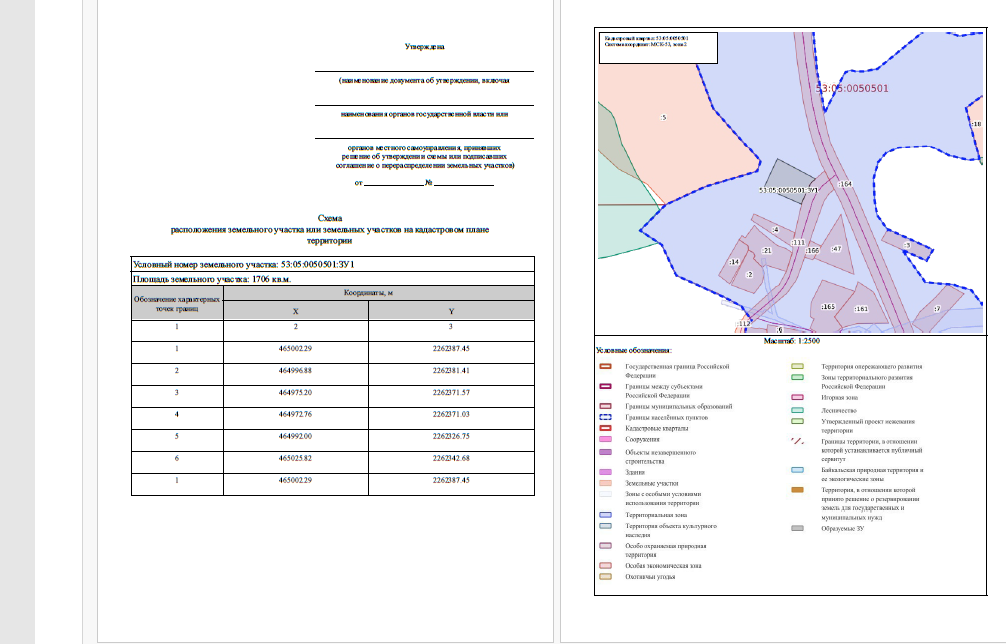1006x644 pixels.
Task: Select the X value 465025.82
Action: 295,459
